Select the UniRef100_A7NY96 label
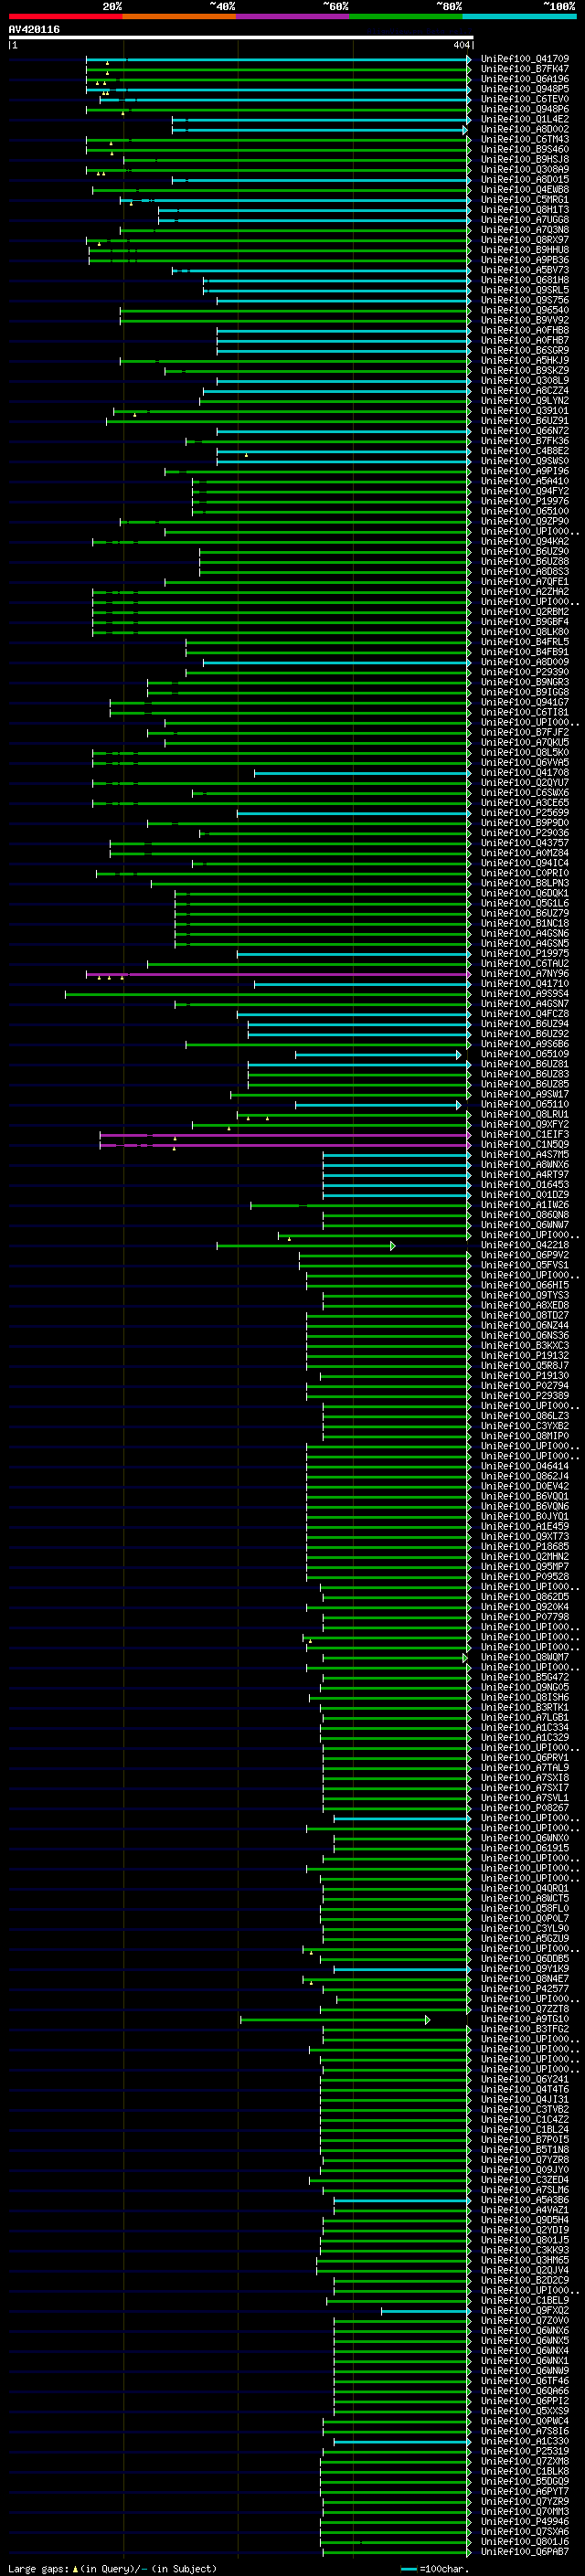Viewport: 585px width, 2576px height. (524, 973)
